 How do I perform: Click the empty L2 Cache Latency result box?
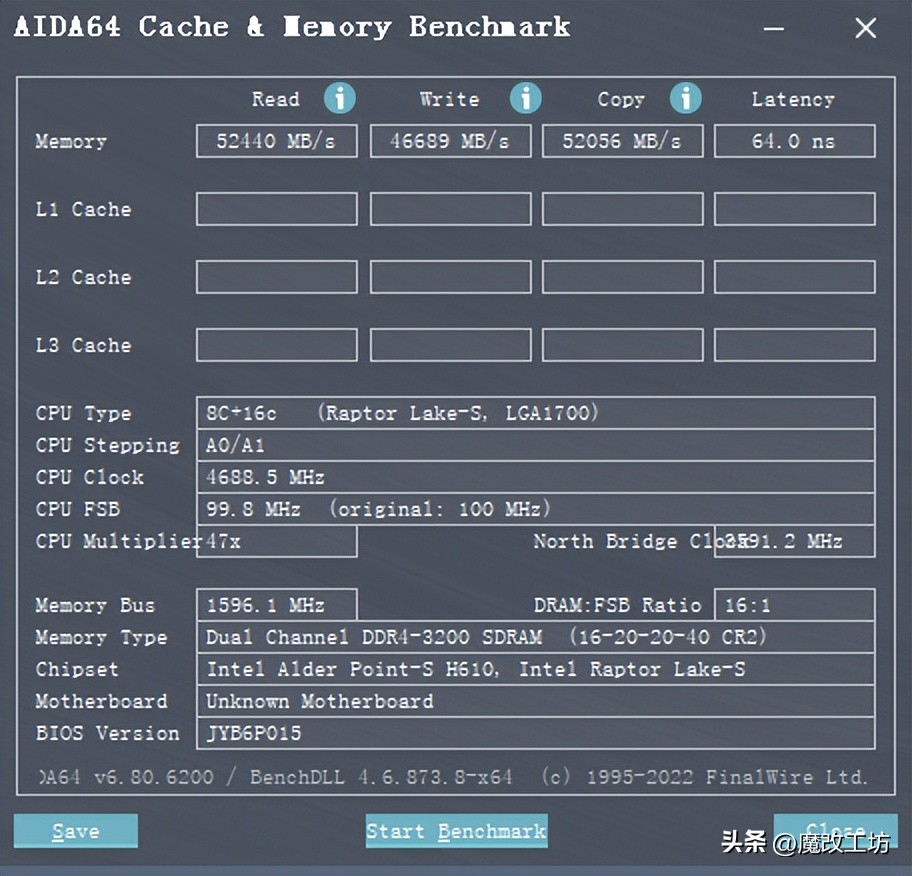pos(794,277)
